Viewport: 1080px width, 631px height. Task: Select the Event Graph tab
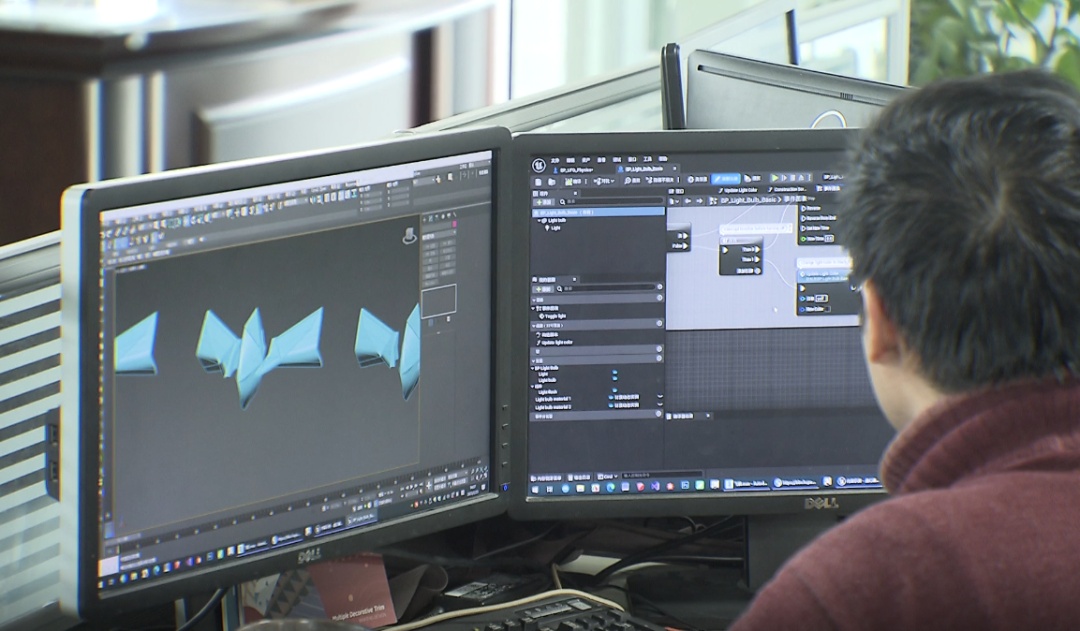click(828, 188)
